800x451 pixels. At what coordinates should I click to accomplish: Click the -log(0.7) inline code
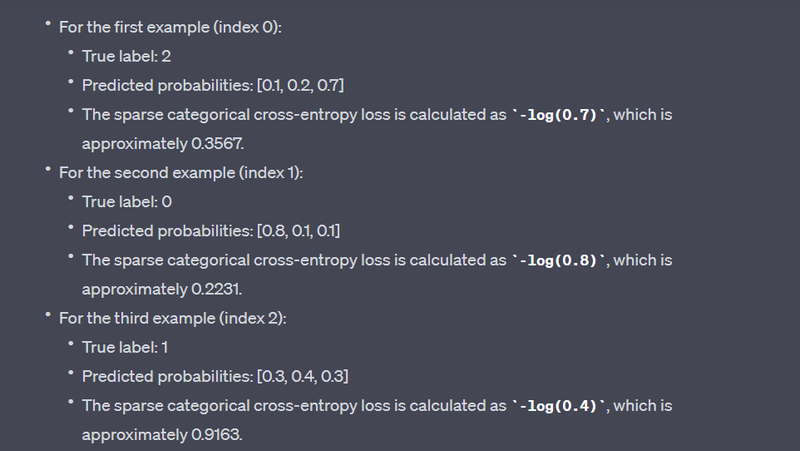560,115
